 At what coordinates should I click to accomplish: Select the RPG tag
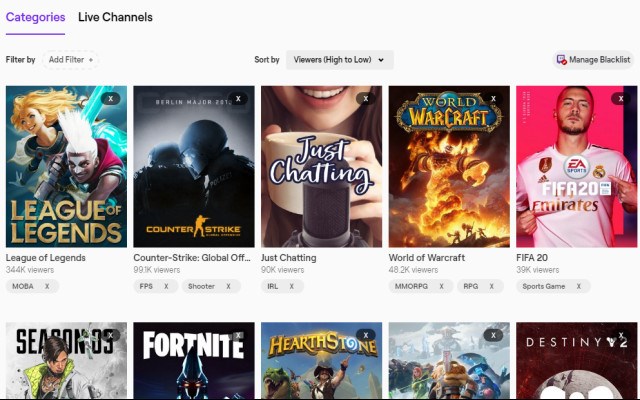point(471,286)
